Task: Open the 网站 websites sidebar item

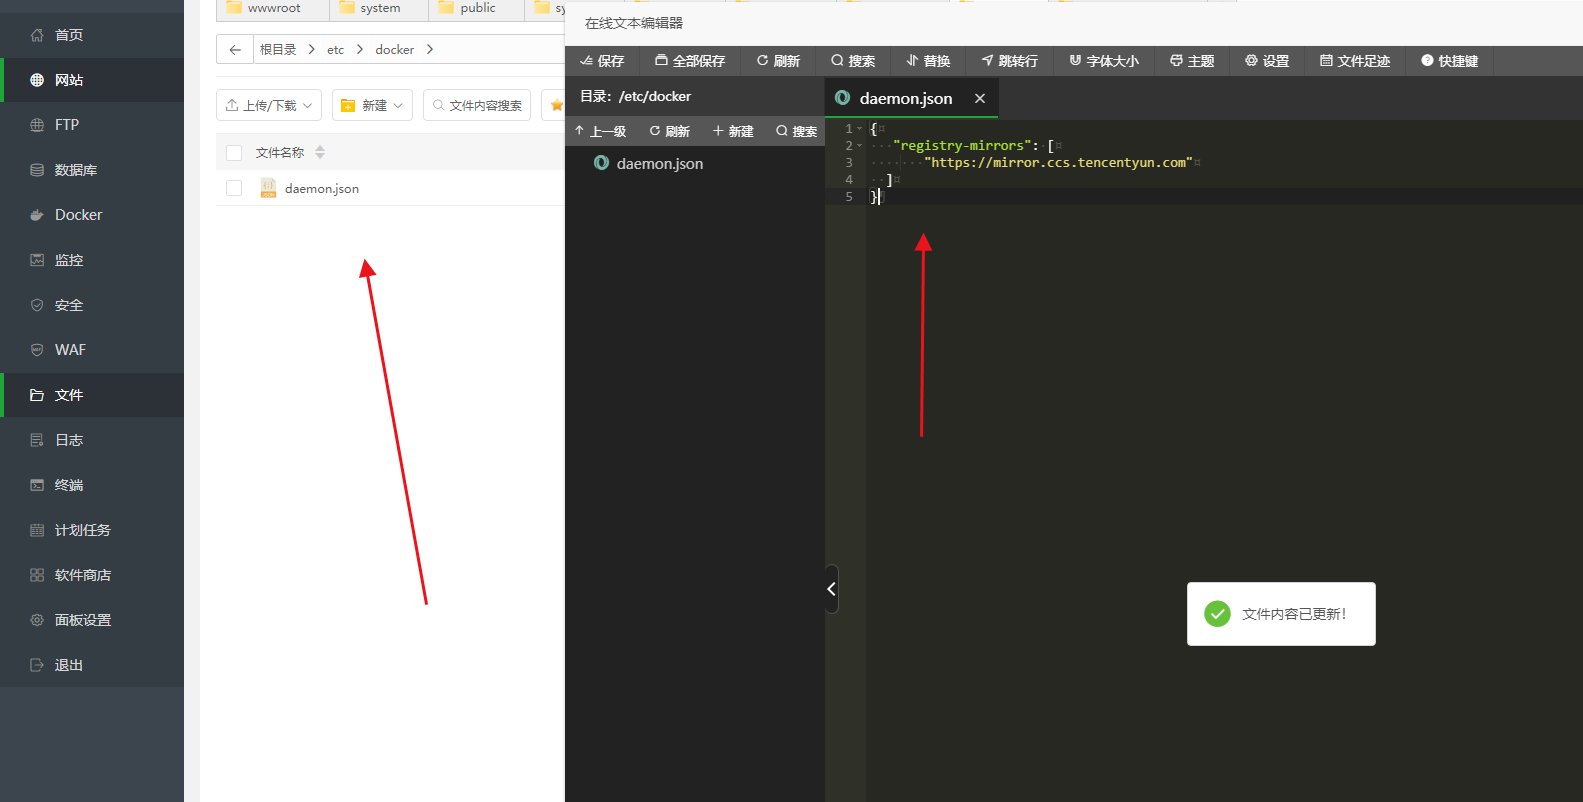Action: pyautogui.click(x=92, y=80)
